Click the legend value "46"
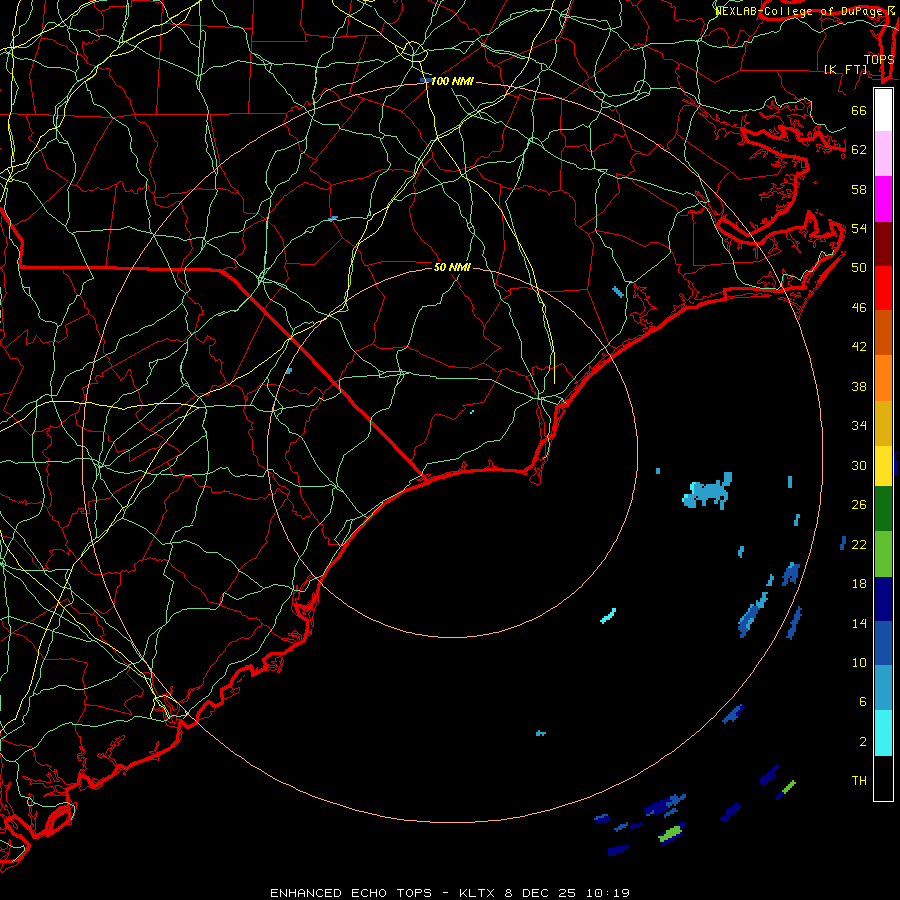Viewport: 900px width, 900px height. click(x=859, y=308)
